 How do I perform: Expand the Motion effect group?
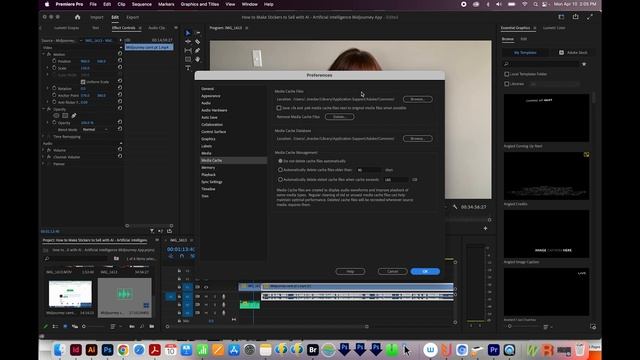click(44, 54)
